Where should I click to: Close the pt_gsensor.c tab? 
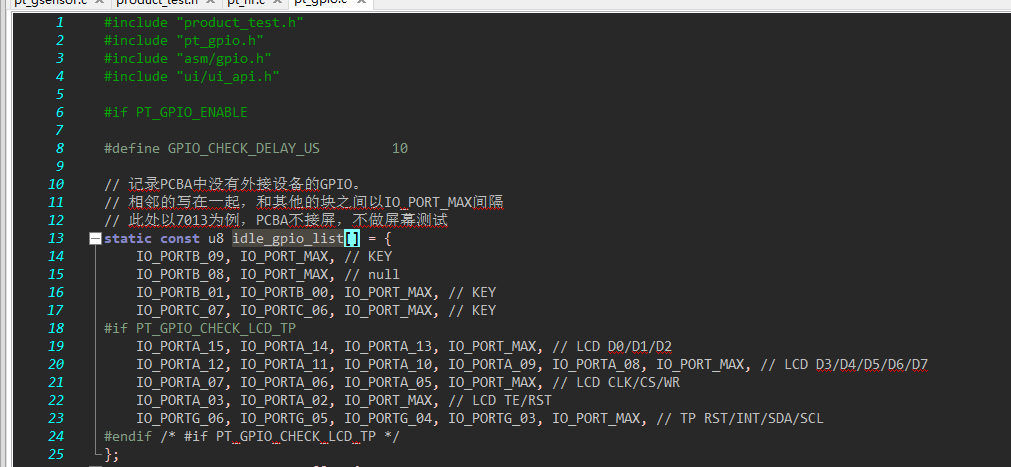[101, 3]
